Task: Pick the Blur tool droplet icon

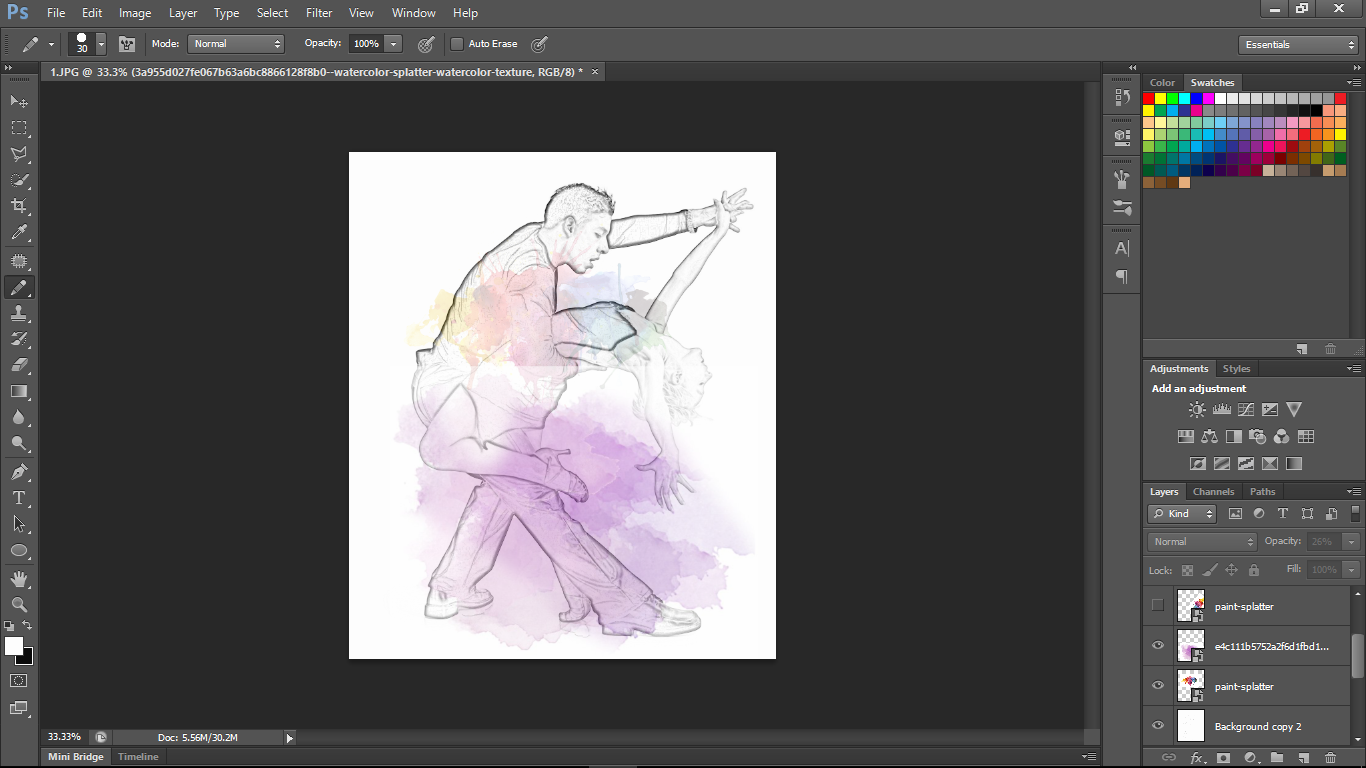Action: 19,417
